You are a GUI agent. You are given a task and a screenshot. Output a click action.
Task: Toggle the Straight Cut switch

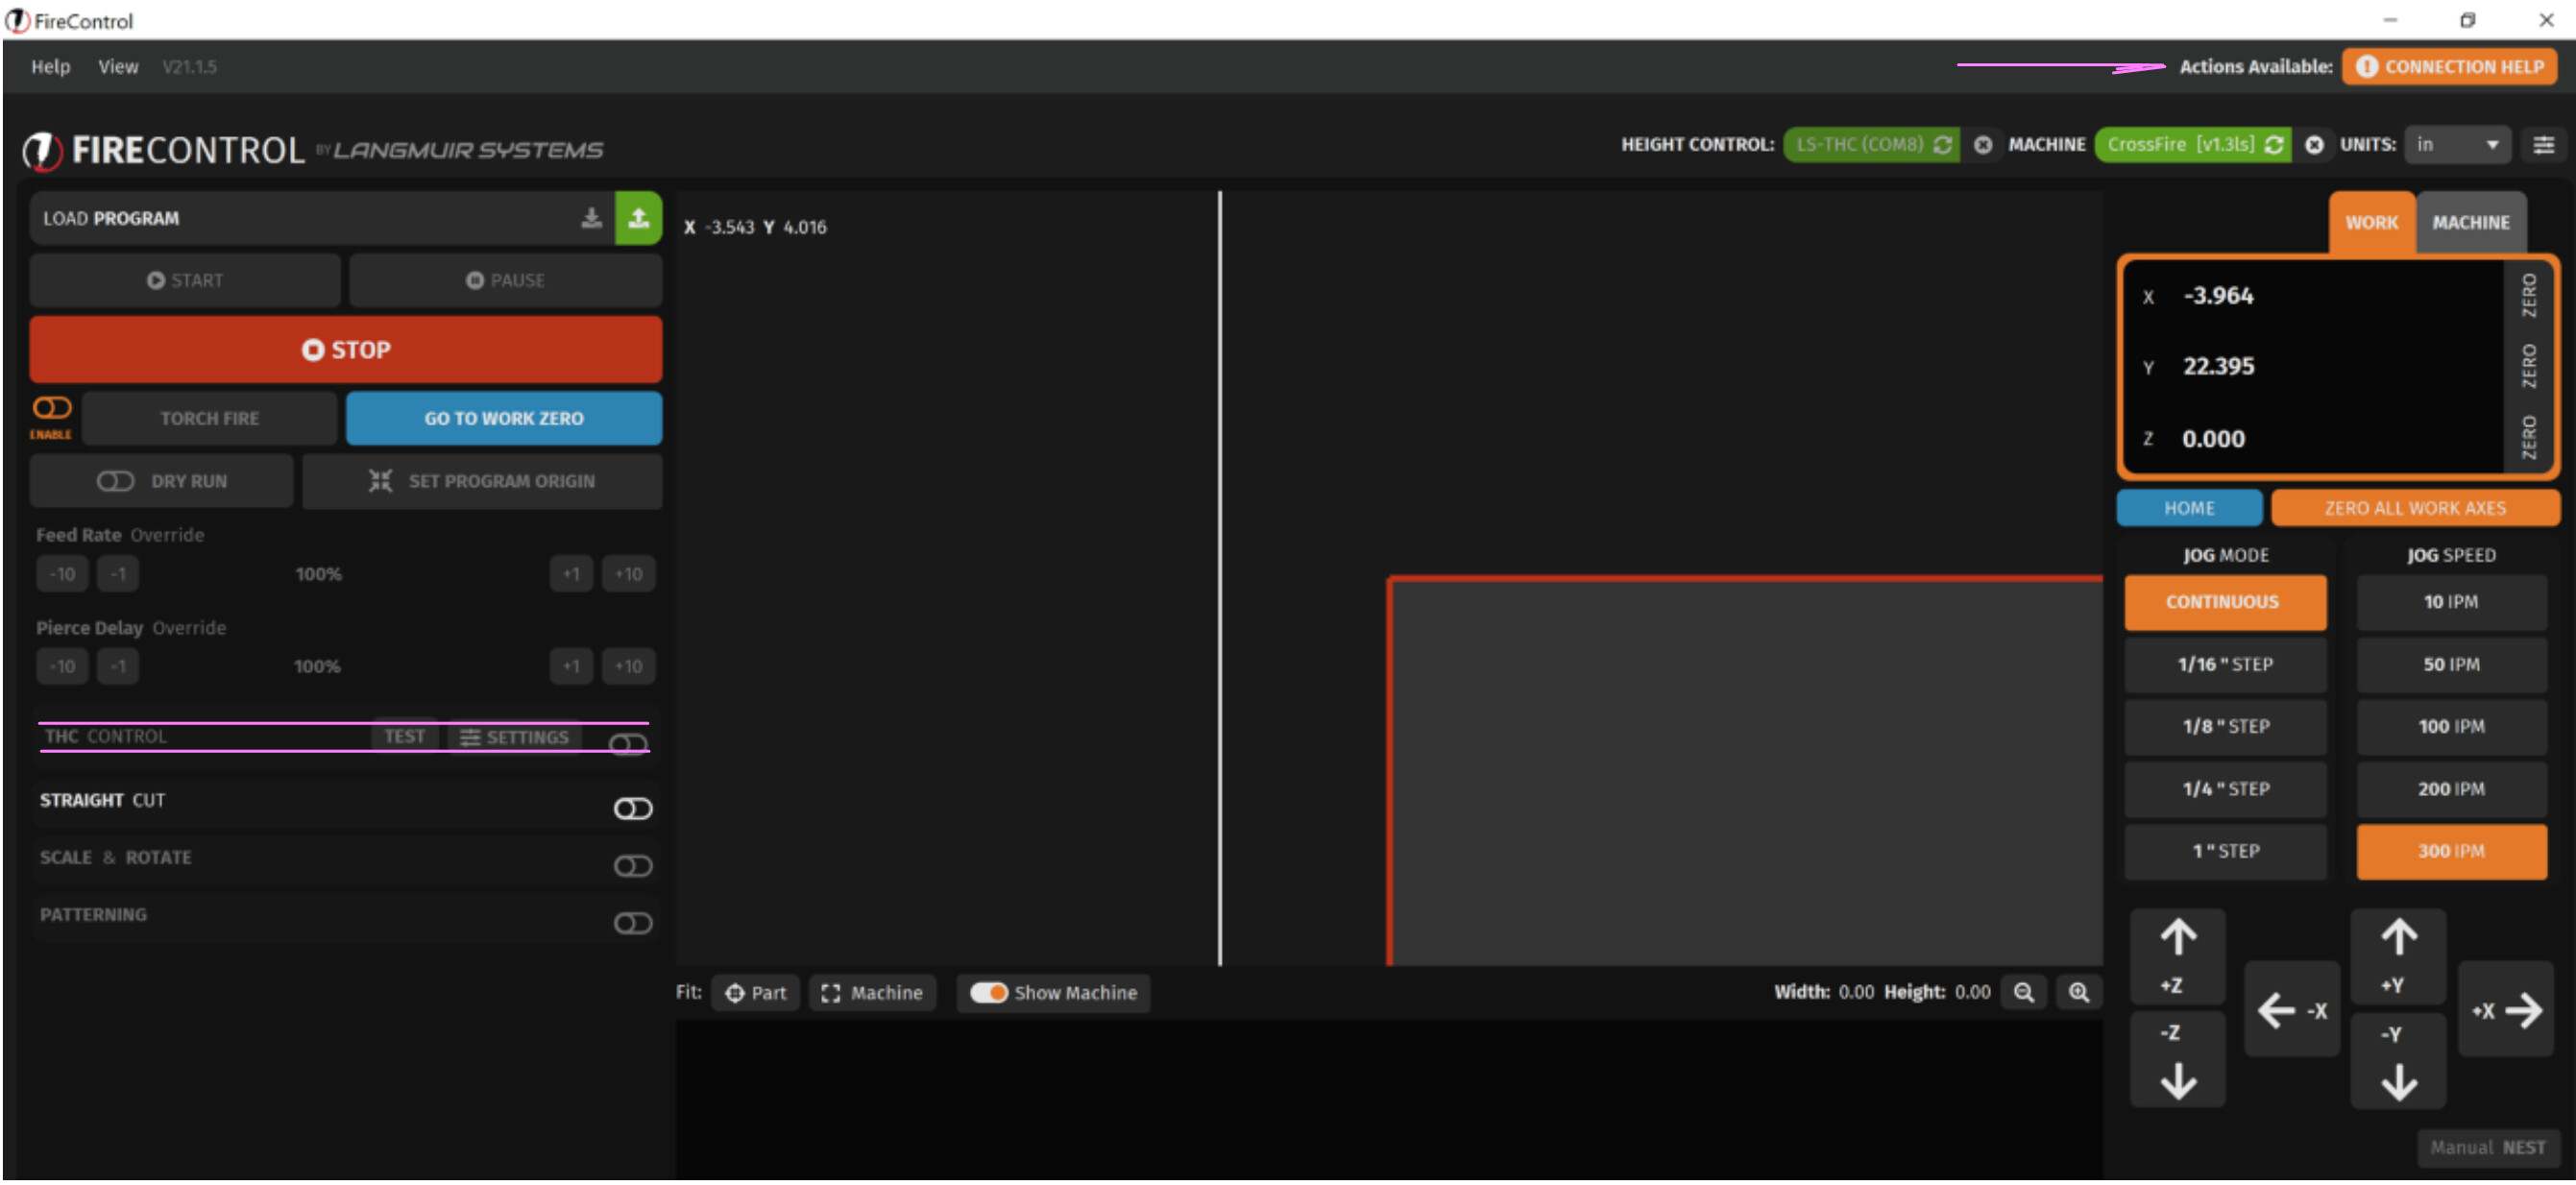click(x=632, y=808)
